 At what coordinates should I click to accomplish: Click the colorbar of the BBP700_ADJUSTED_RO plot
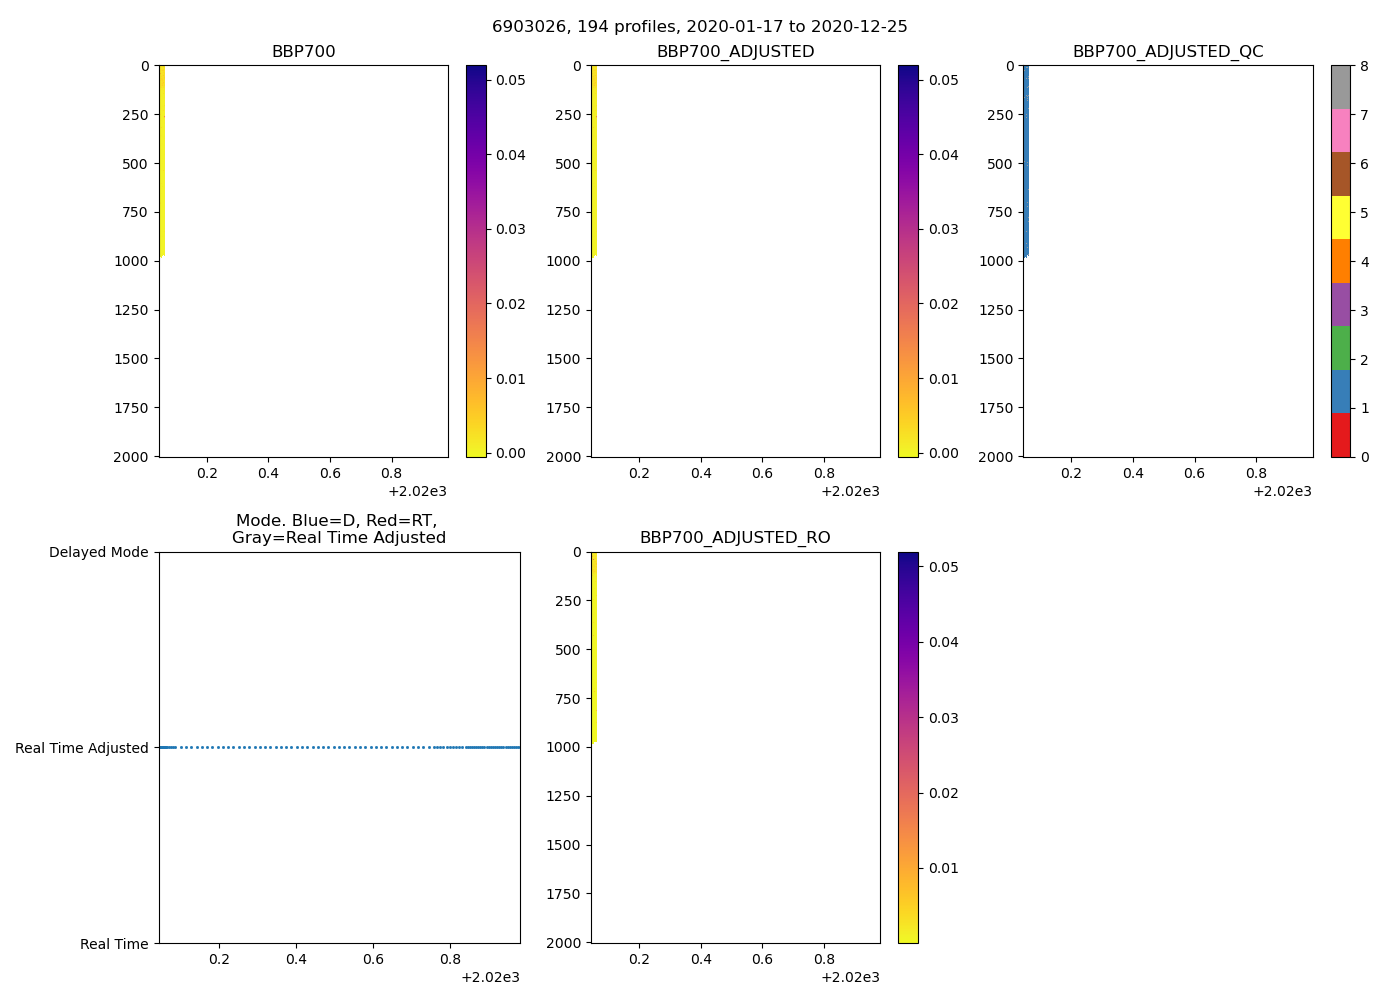pos(908,747)
